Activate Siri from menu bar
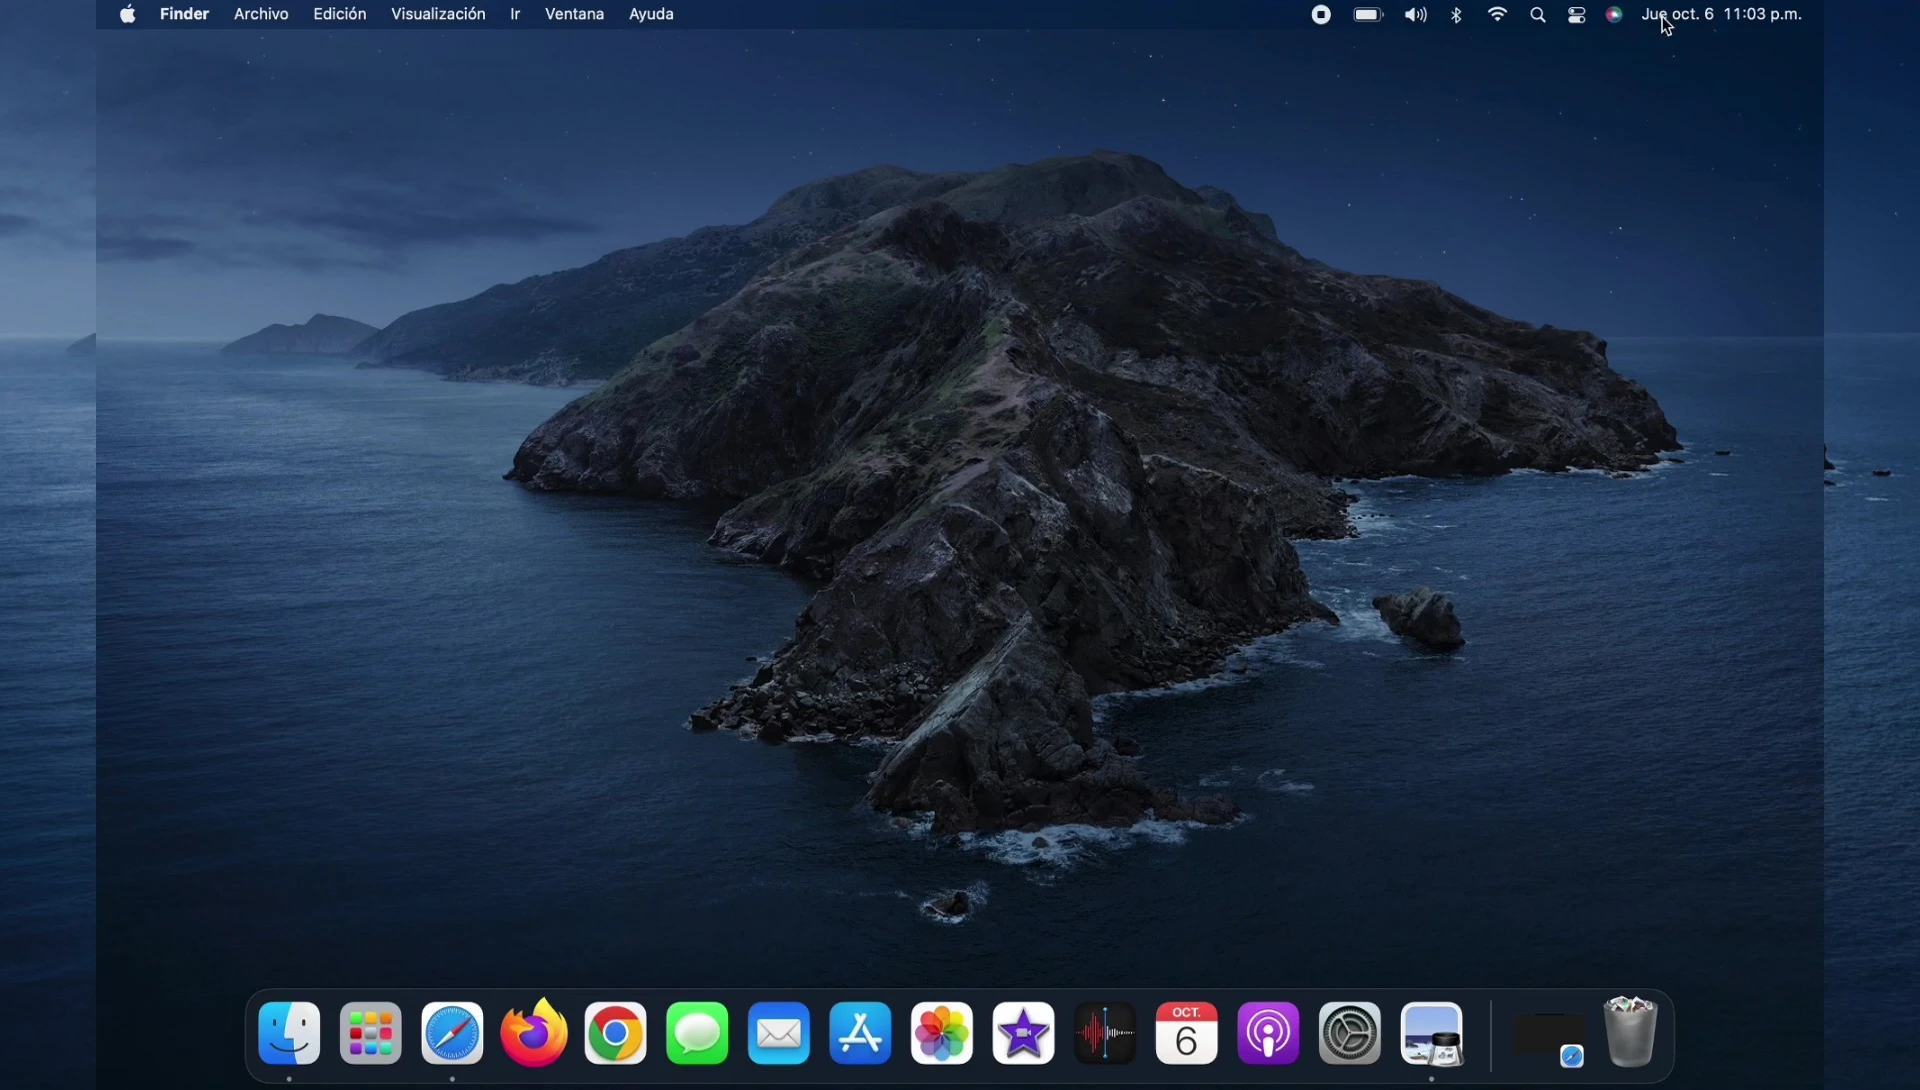Viewport: 1920px width, 1090px height. (x=1615, y=15)
